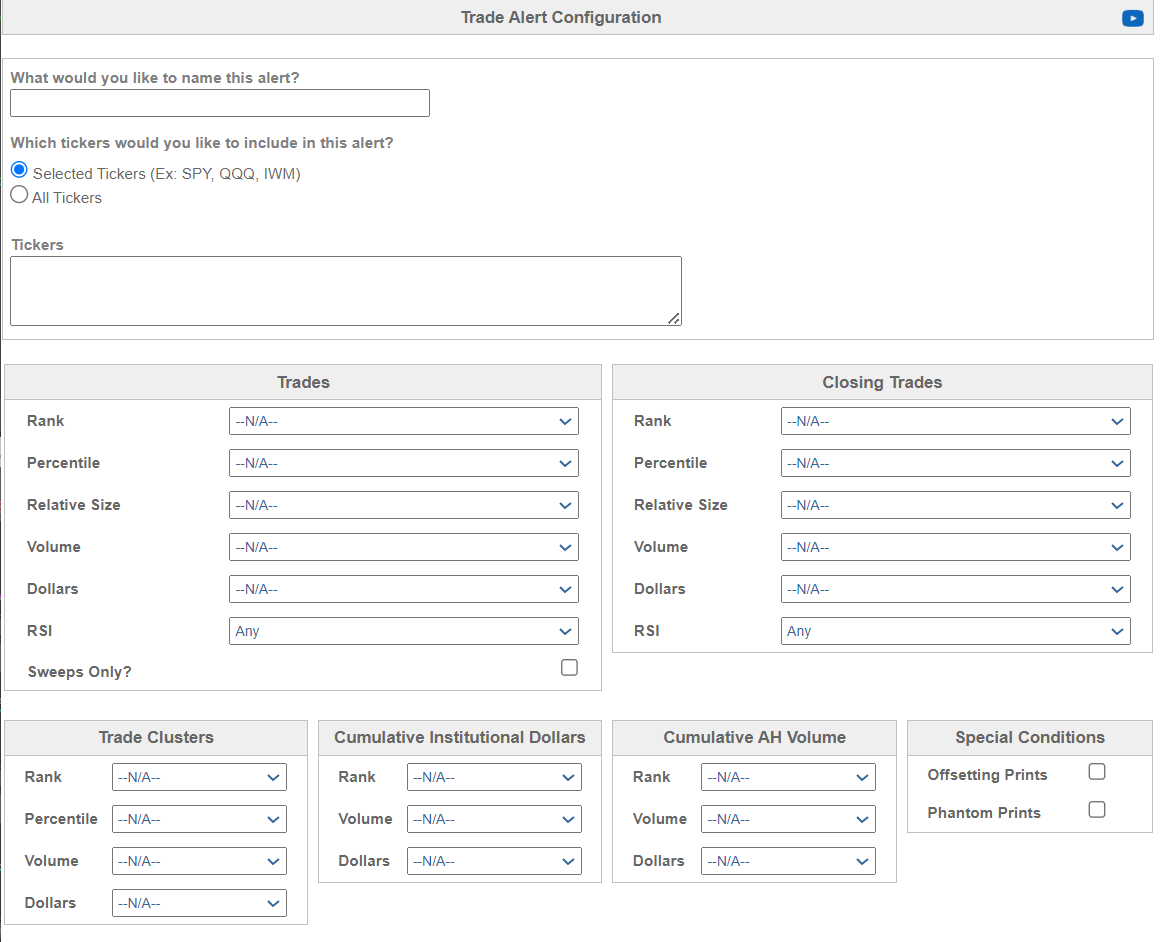Click the ticker inclusion question text
This screenshot has height=942, width=1163.
(202, 142)
